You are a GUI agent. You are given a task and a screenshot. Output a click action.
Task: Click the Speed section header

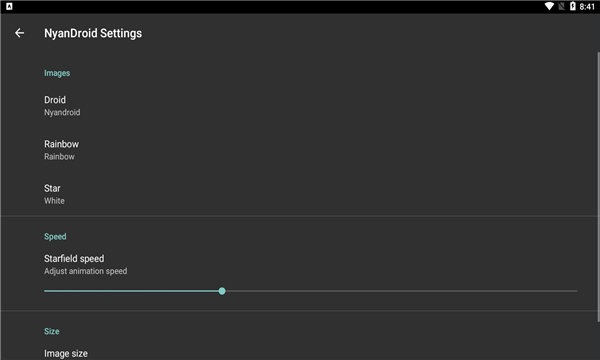pos(55,236)
